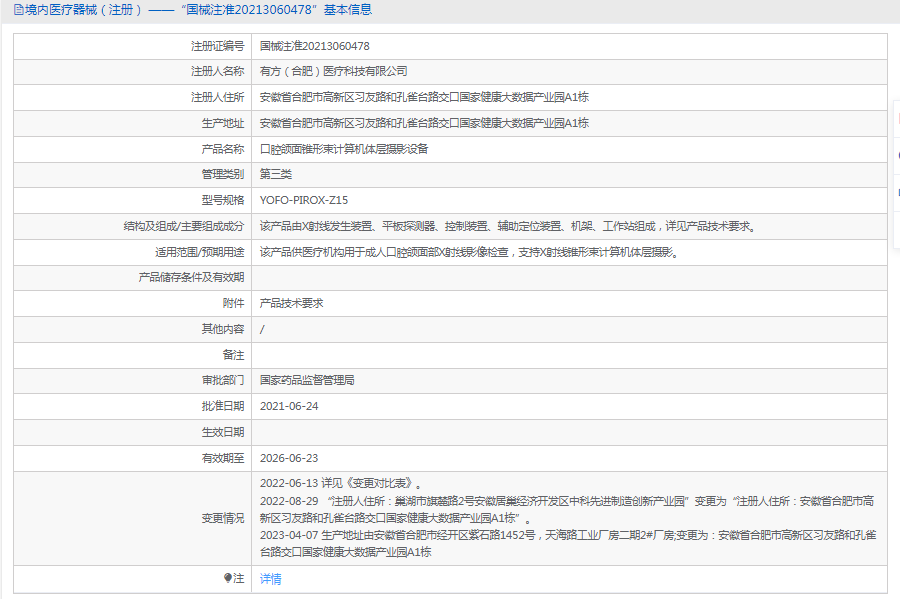Image resolution: width=900 pixels, height=599 pixels.
Task: Select the slash value in 其他内容 row
Action: coord(262,329)
